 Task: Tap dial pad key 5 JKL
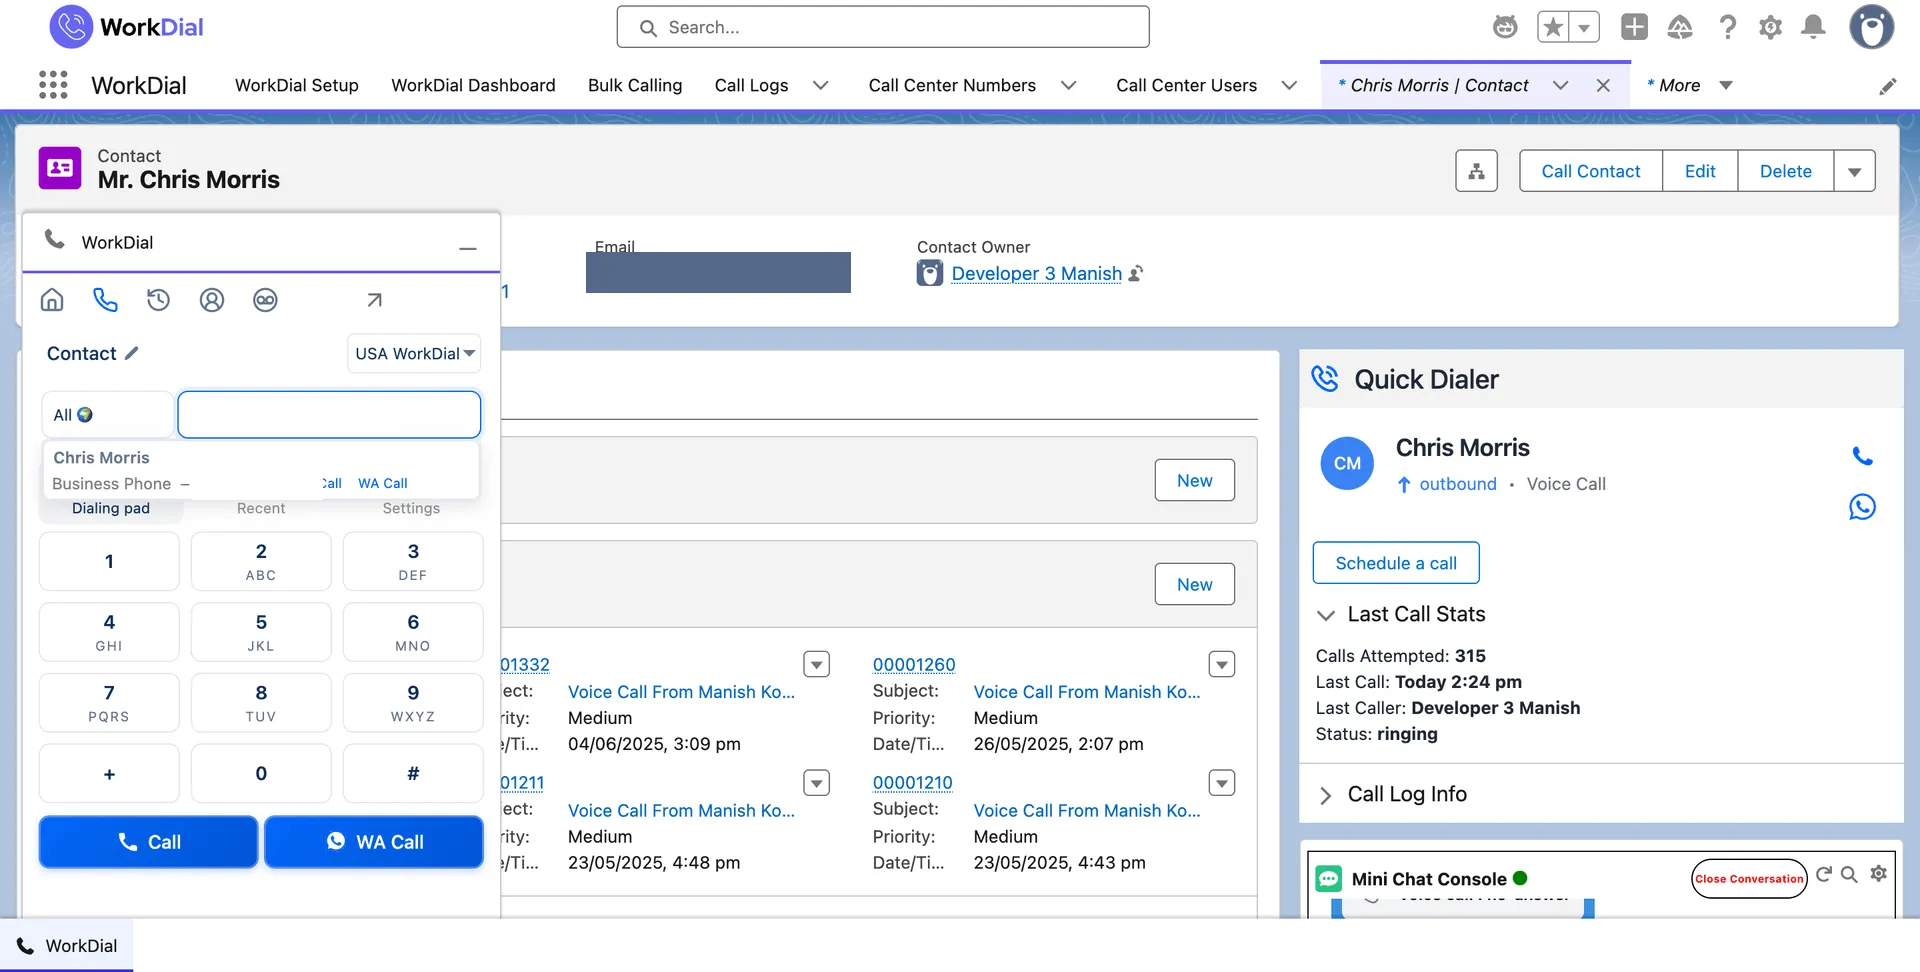pyautogui.click(x=261, y=632)
